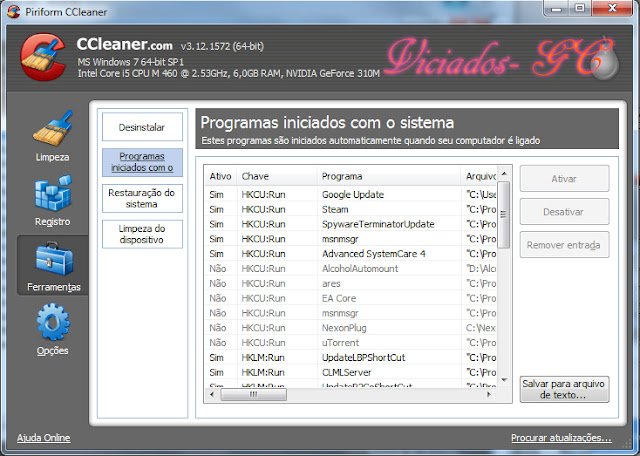Select the Google Update entry
Viewport: 640px width, 456px height.
click(351, 194)
